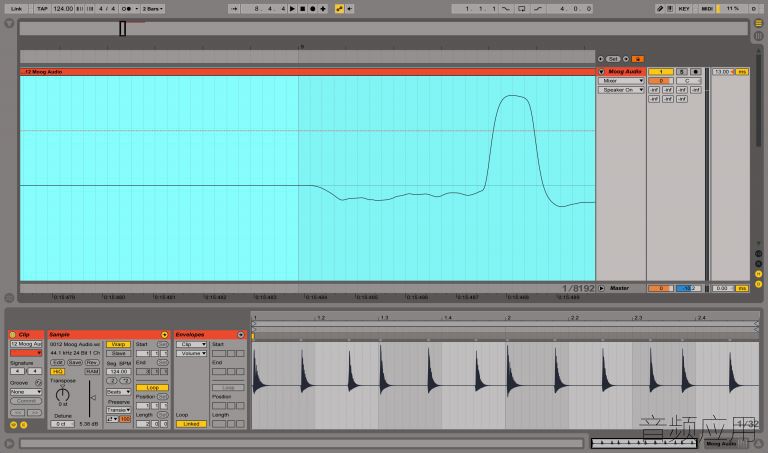The height and width of the screenshot is (453, 768).
Task: Toggle the orange Lock Envelopes button
Action: (638, 59)
